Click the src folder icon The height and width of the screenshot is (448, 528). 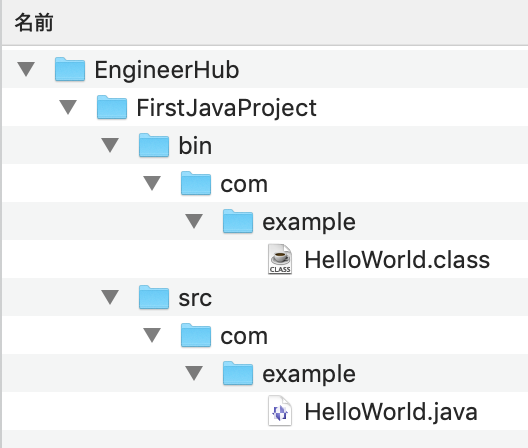[154, 297]
